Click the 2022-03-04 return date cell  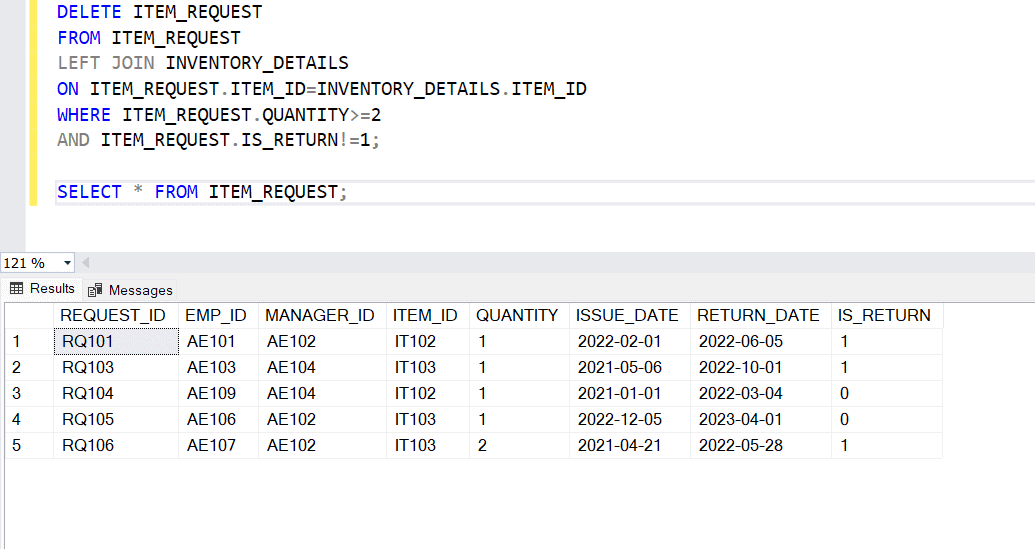point(761,393)
